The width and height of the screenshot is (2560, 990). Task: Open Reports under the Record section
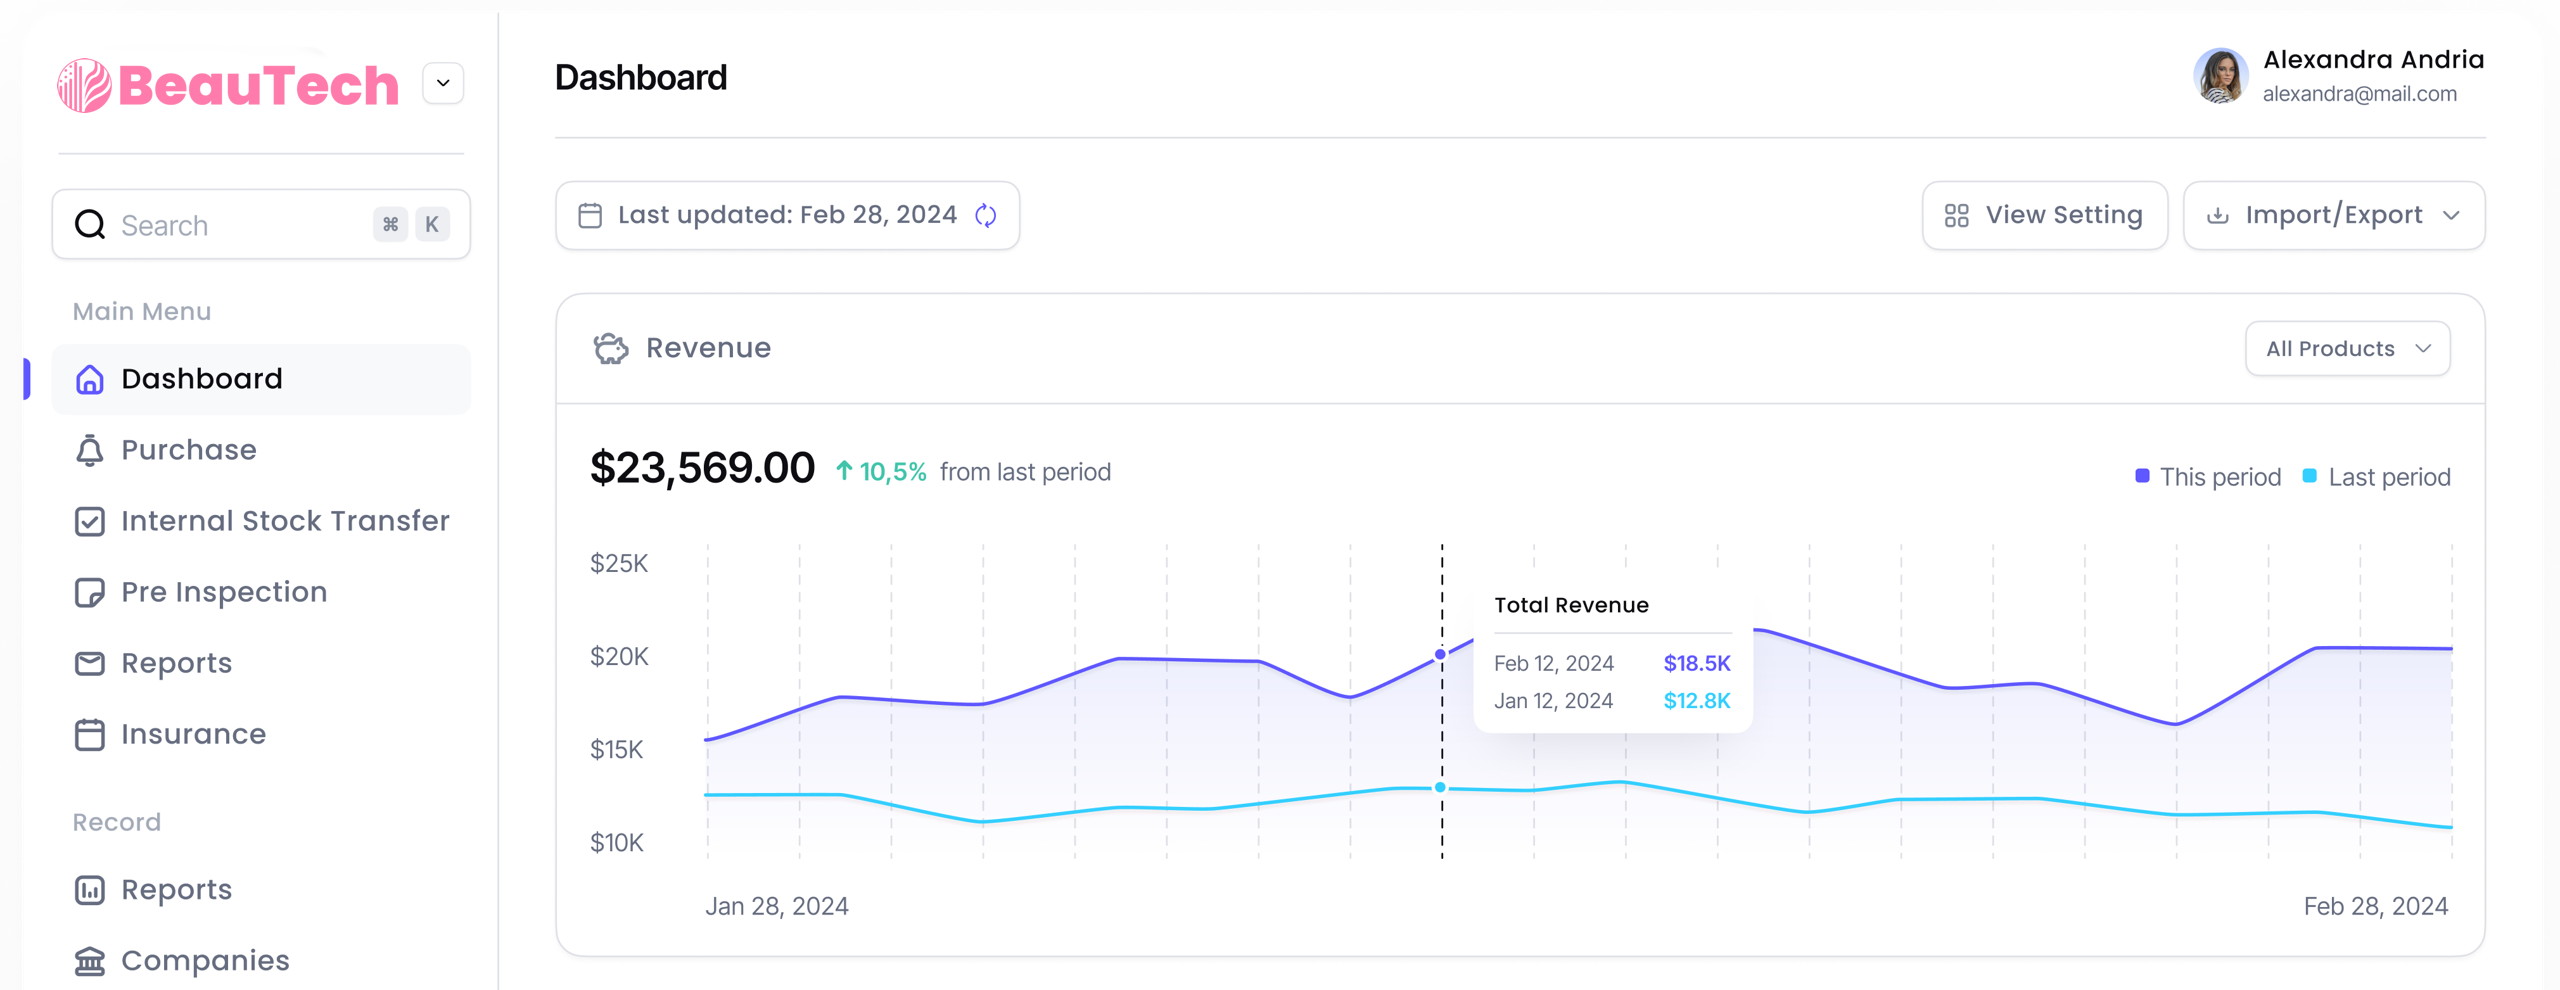click(176, 890)
